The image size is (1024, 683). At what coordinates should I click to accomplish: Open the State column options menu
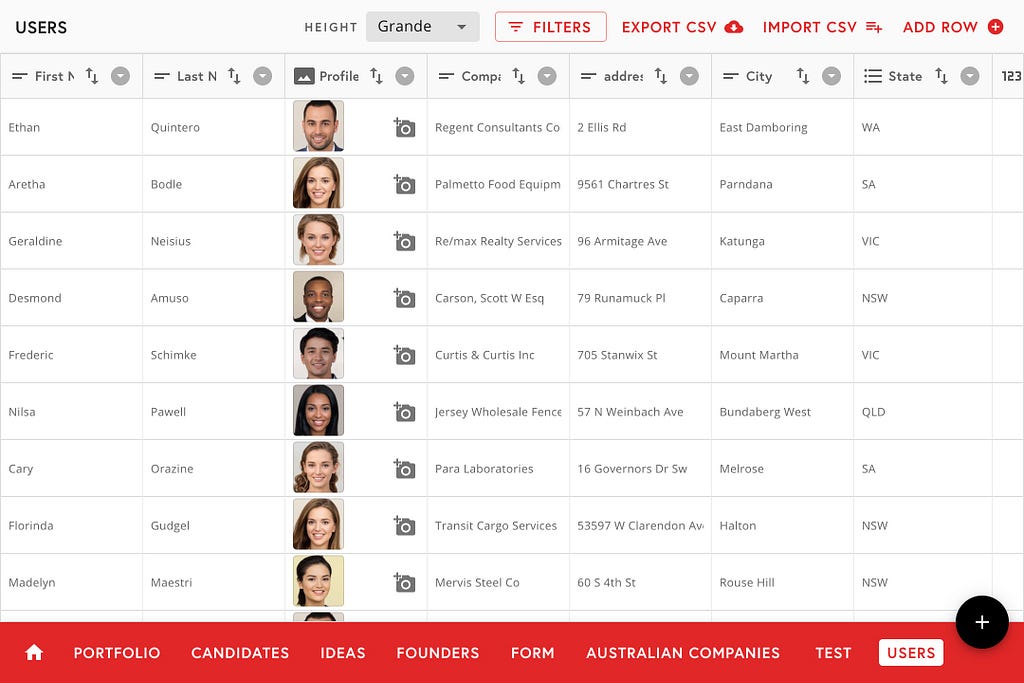[970, 76]
